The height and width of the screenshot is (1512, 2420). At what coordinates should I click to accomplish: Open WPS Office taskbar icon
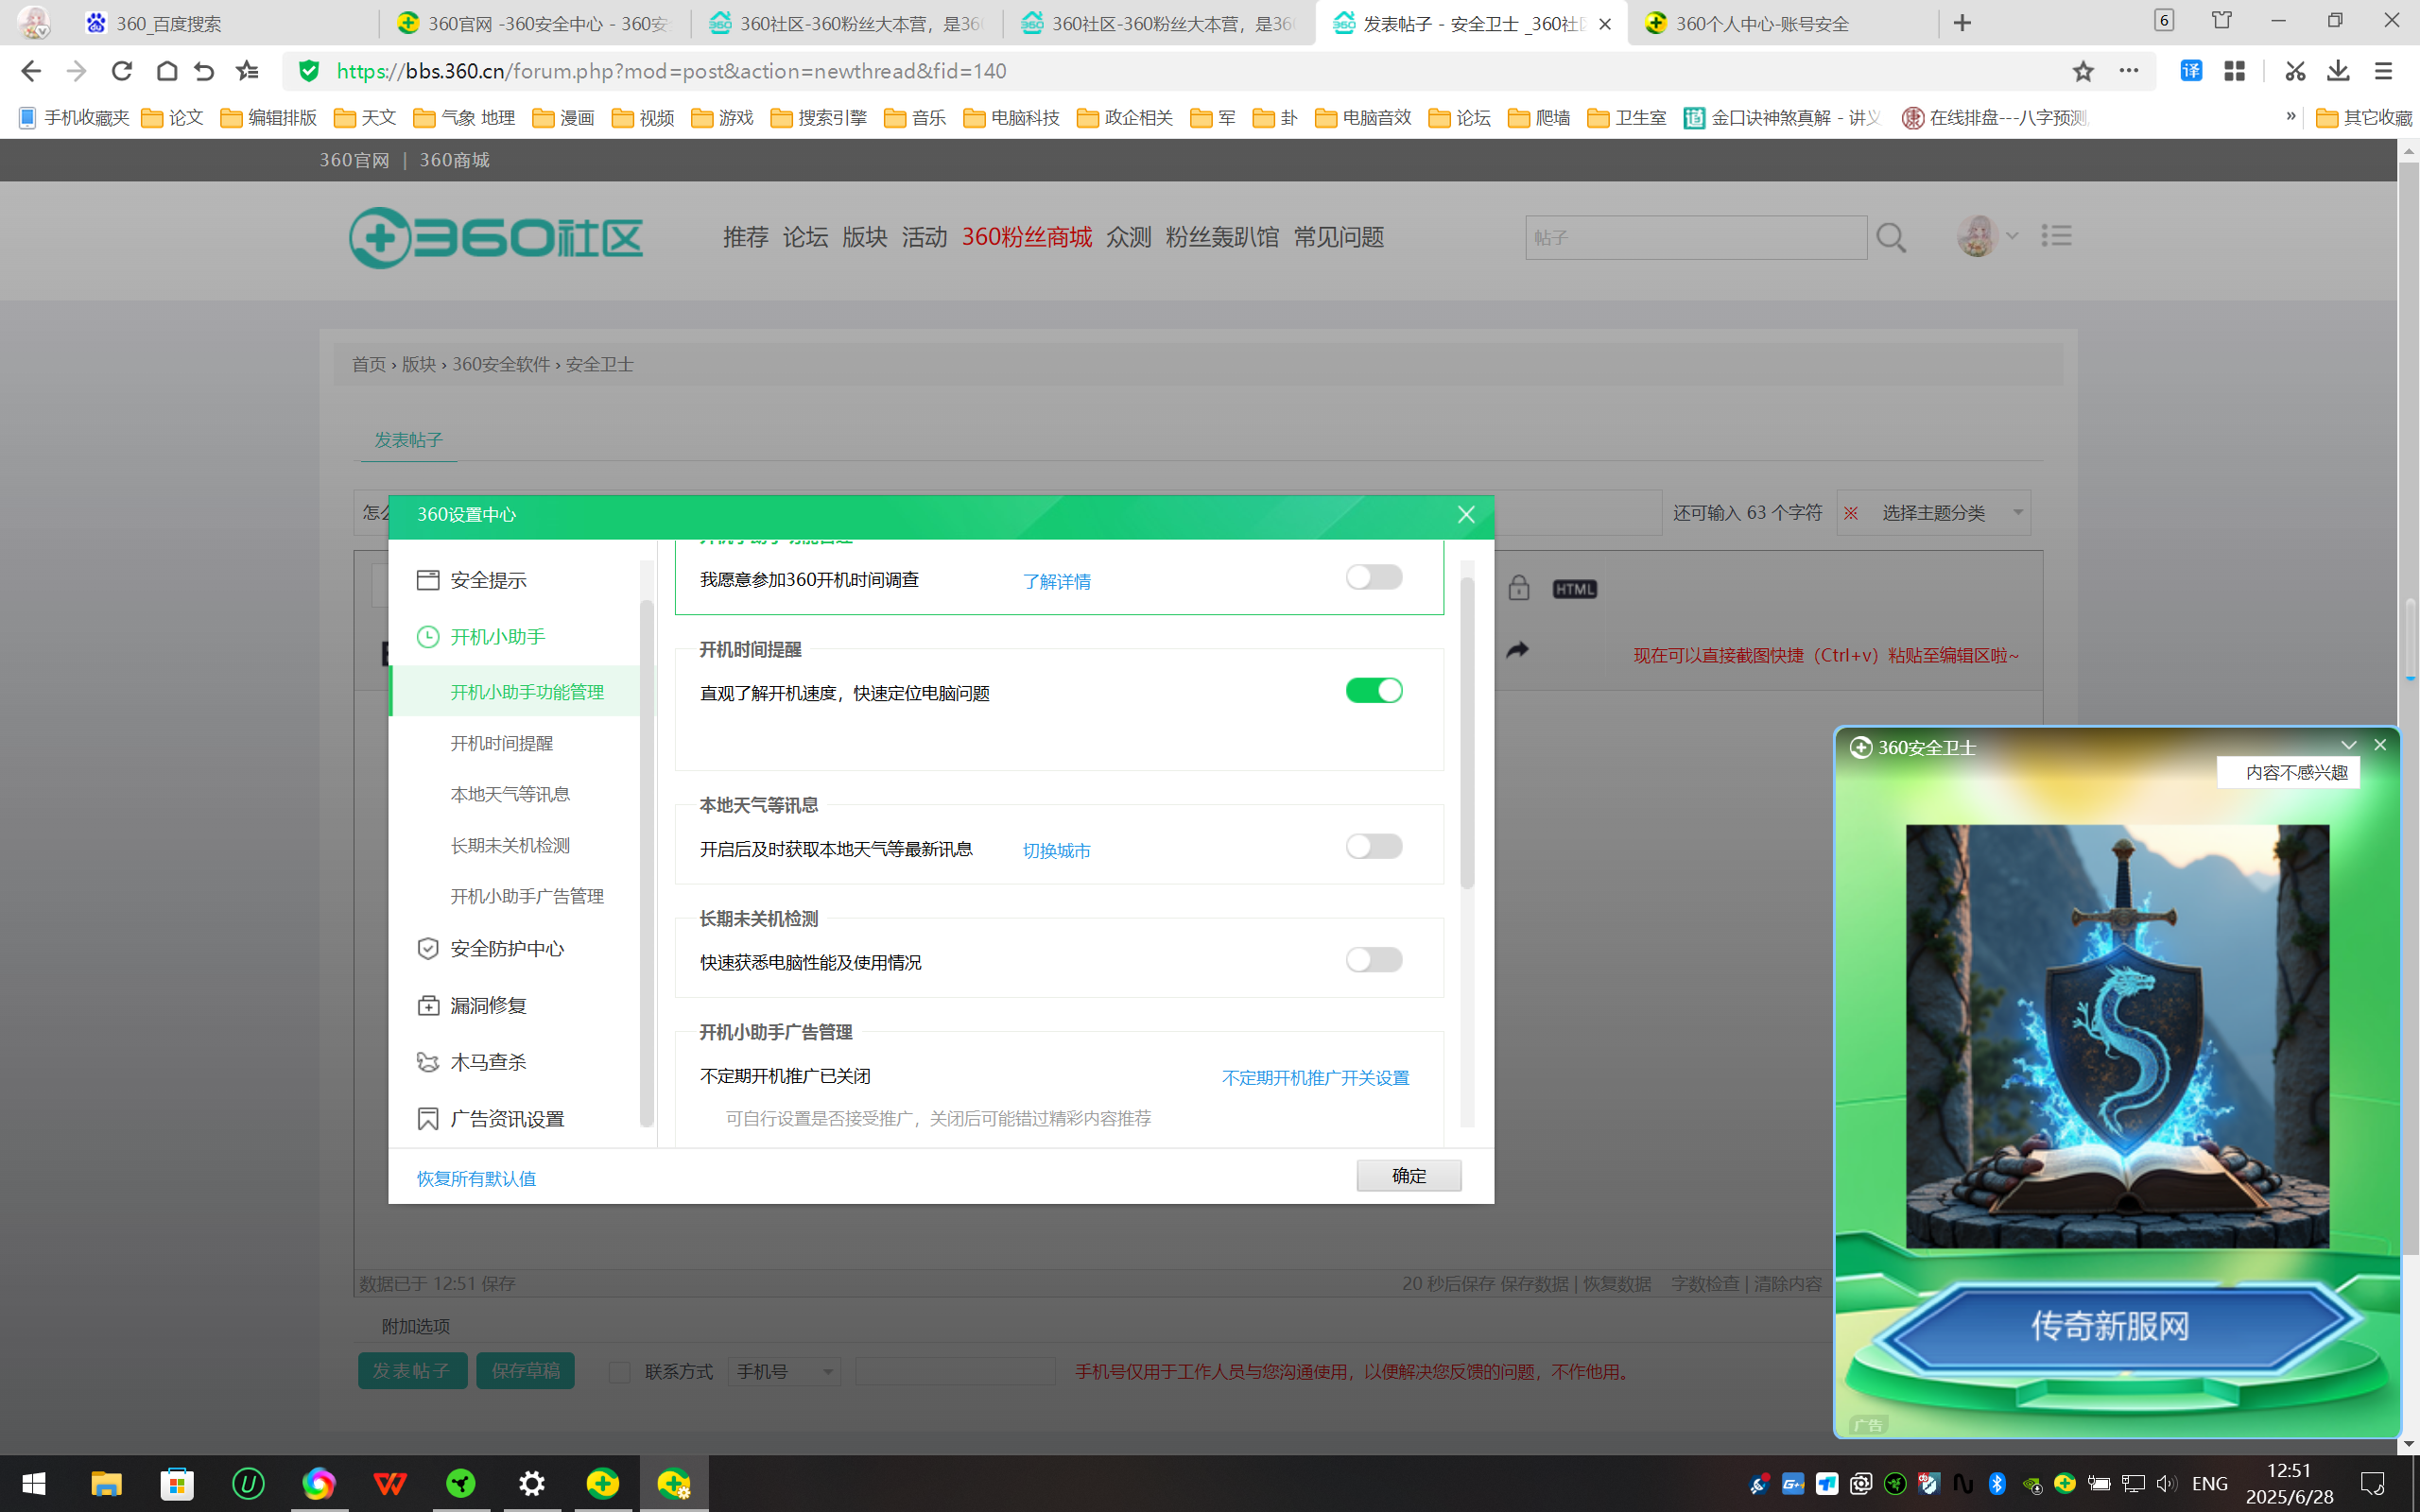point(390,1484)
